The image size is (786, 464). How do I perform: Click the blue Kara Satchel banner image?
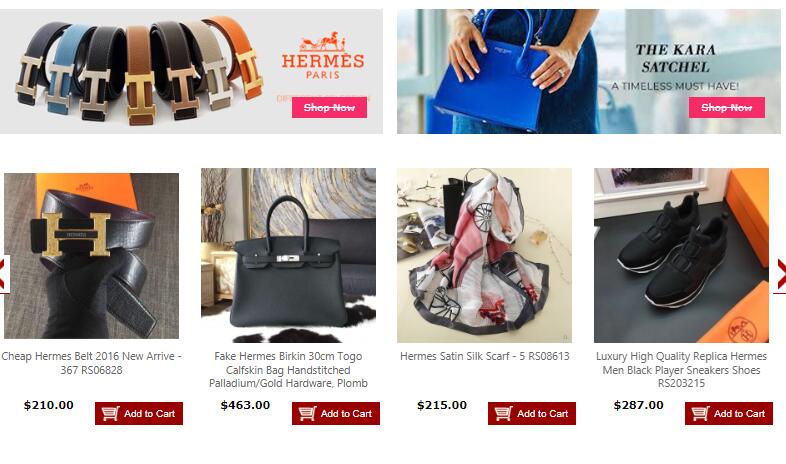pyautogui.click(x=588, y=71)
